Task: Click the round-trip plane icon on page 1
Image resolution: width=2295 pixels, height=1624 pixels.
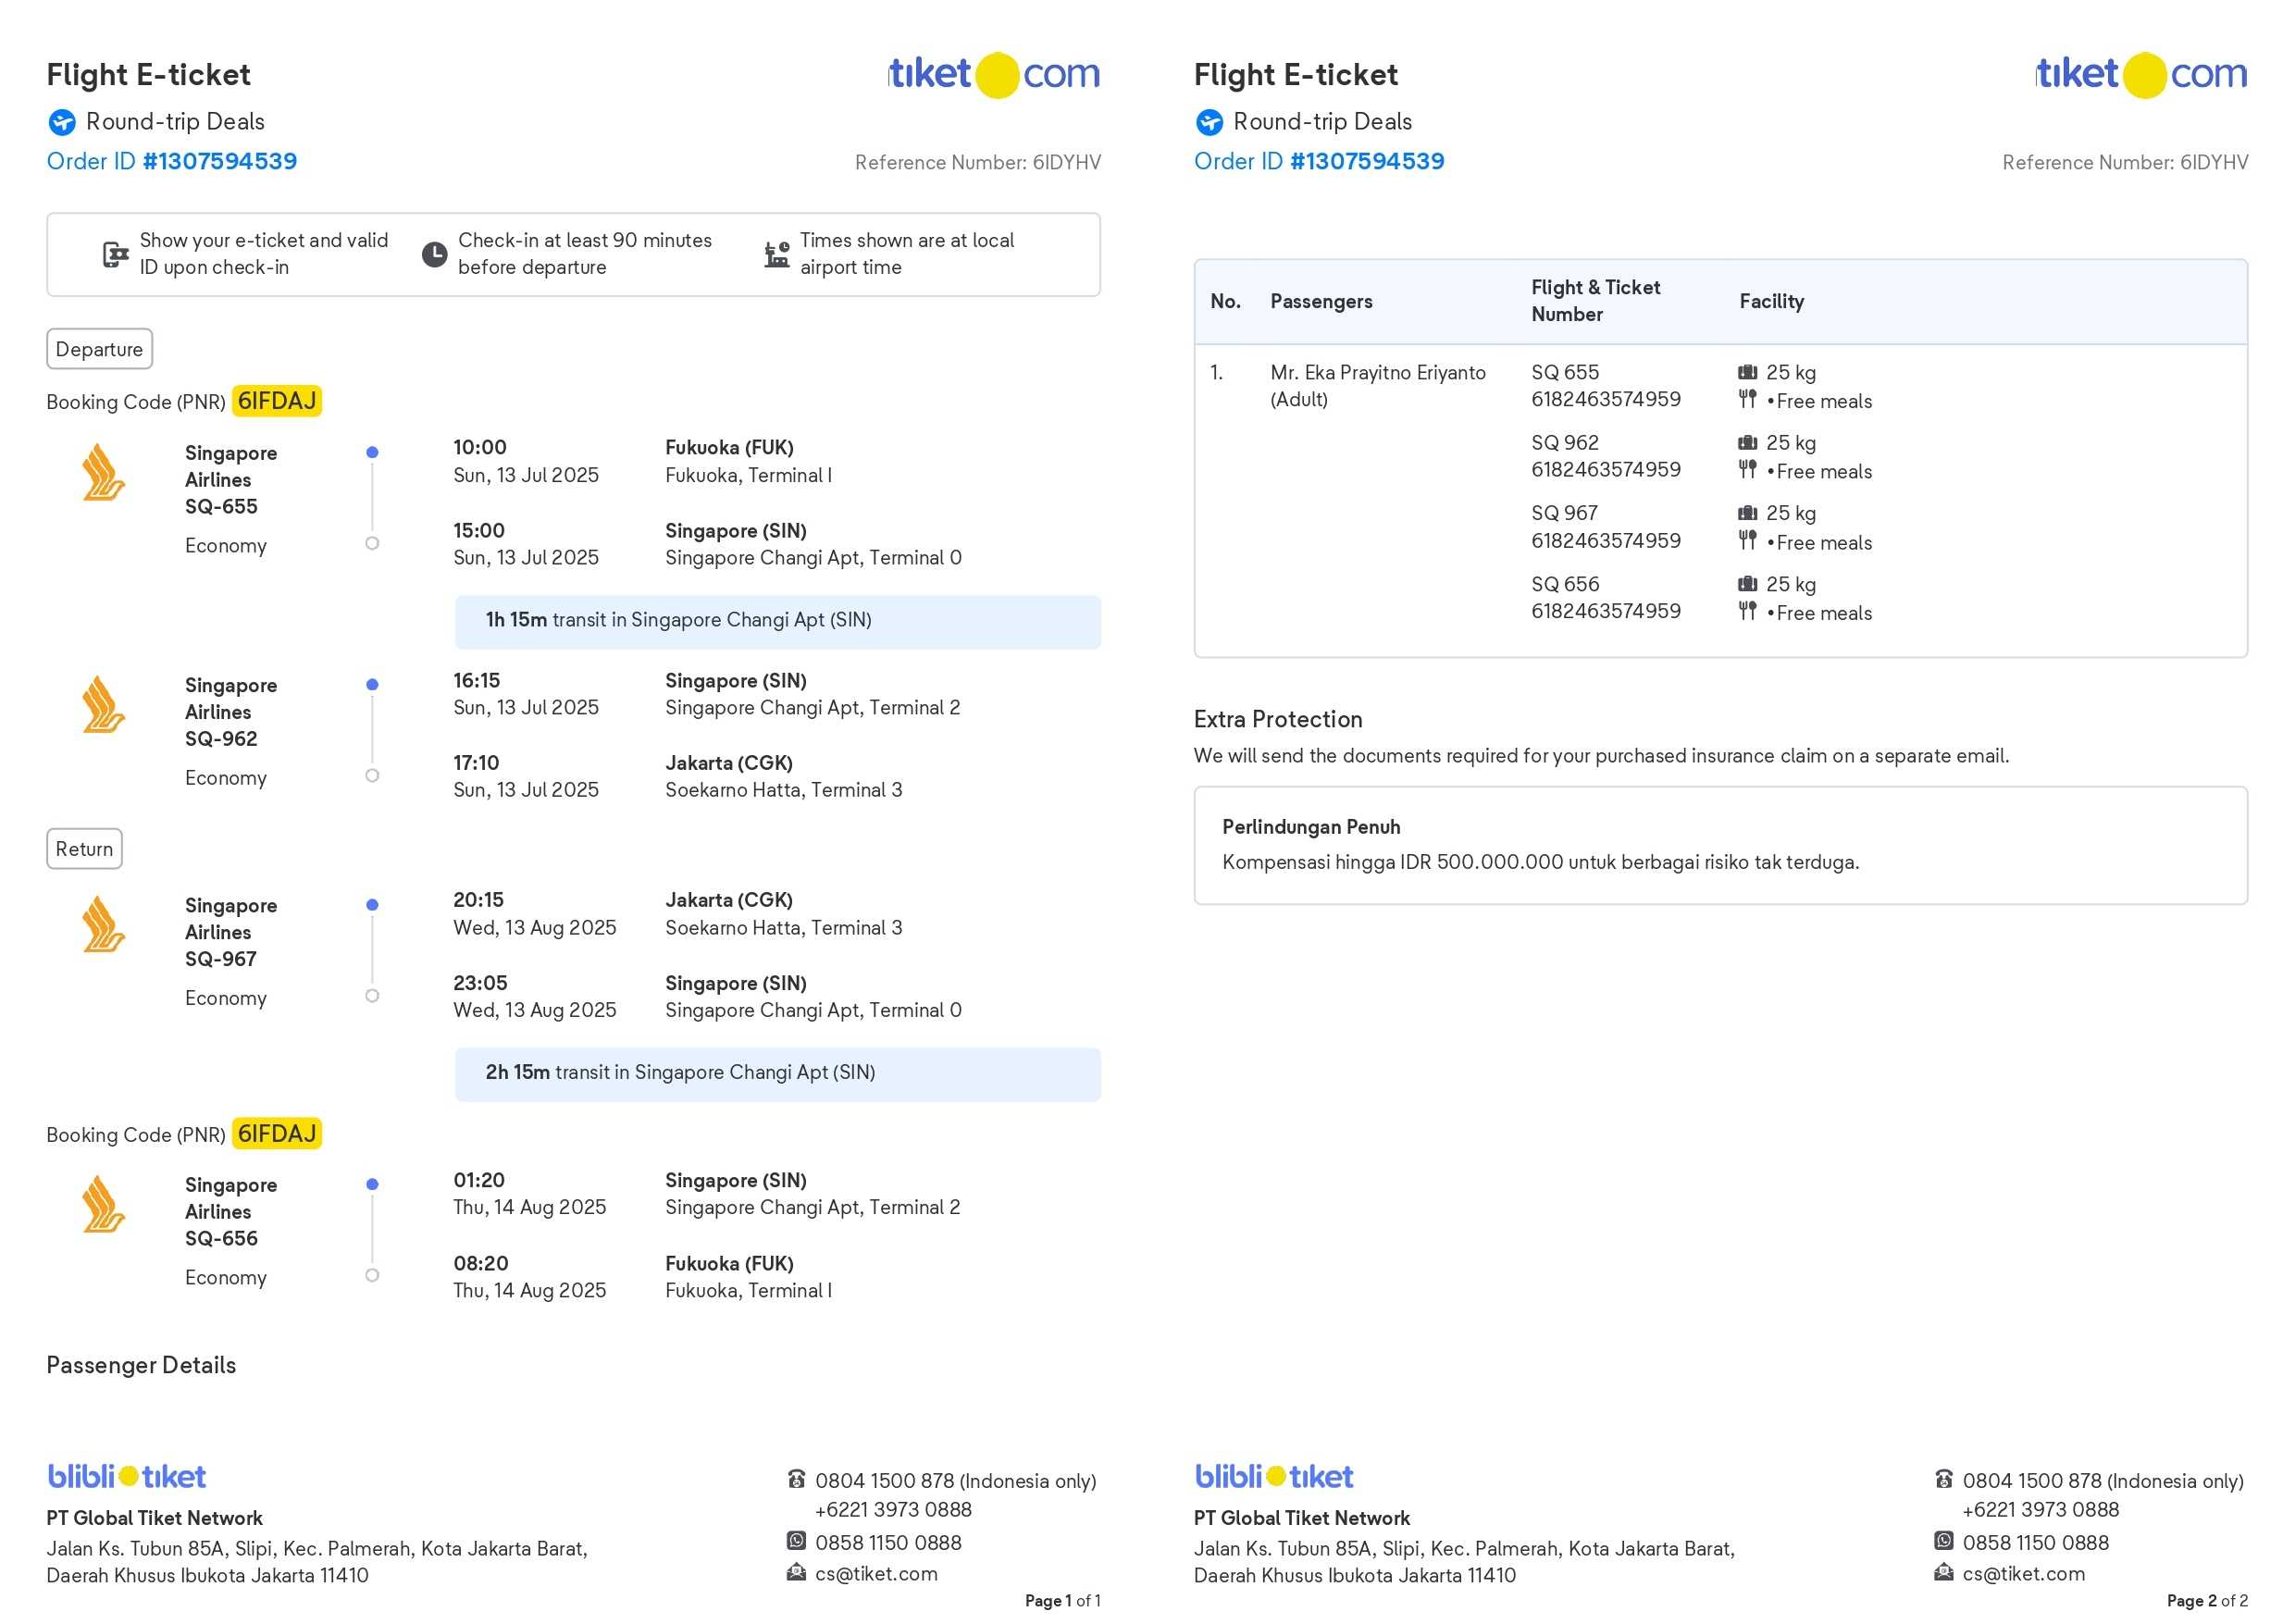Action: (x=62, y=122)
